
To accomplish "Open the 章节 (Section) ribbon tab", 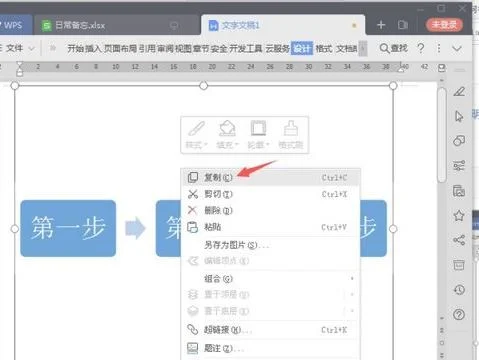I will (x=201, y=49).
